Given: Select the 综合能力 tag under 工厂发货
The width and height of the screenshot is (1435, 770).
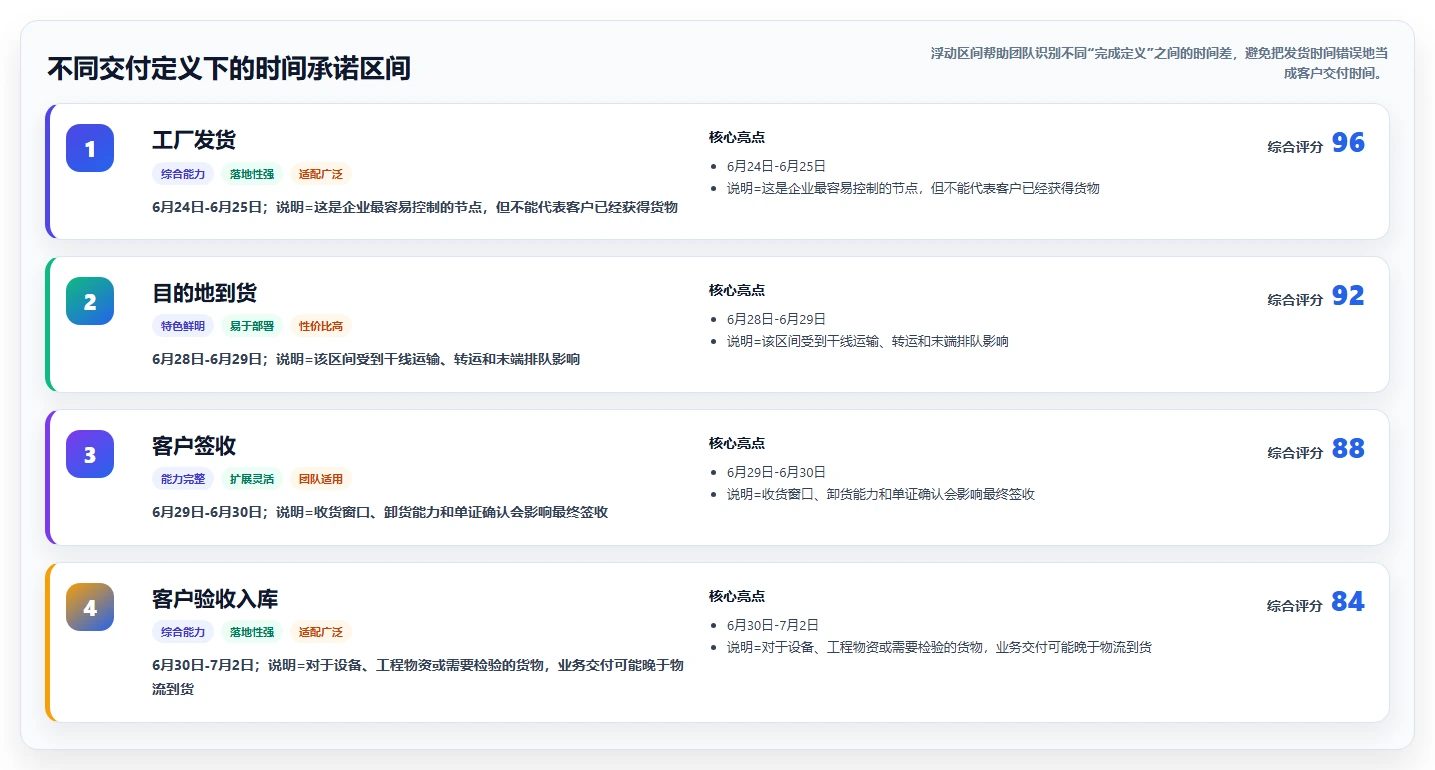Looking at the screenshot, I should 183,174.
